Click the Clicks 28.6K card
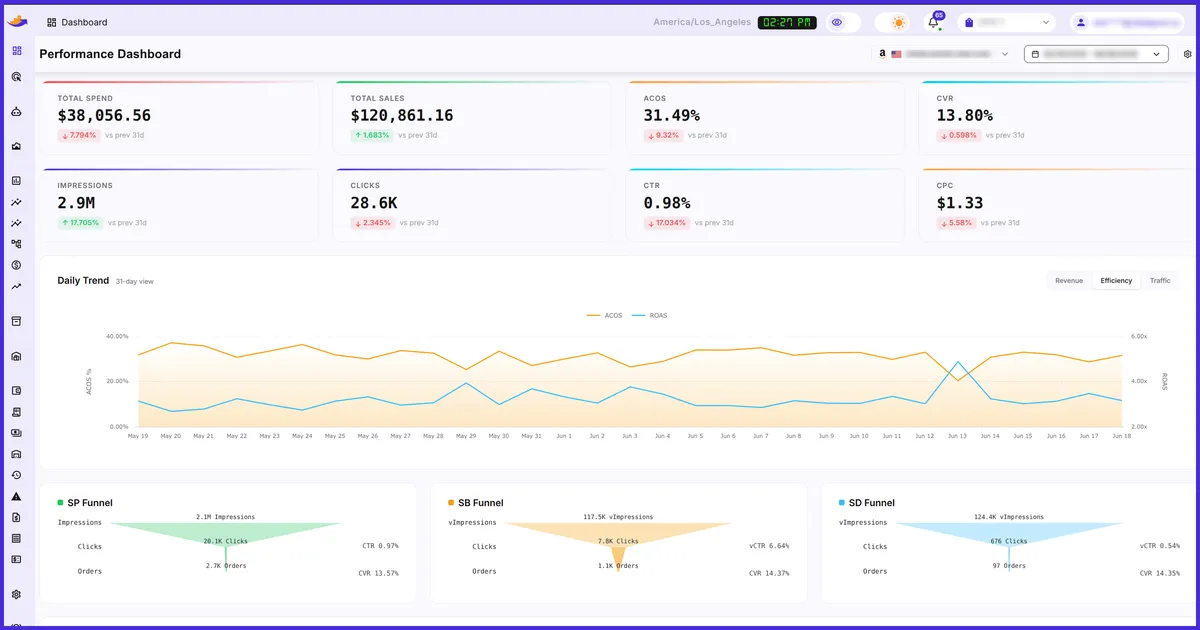This screenshot has height=630, width=1200. coord(473,204)
